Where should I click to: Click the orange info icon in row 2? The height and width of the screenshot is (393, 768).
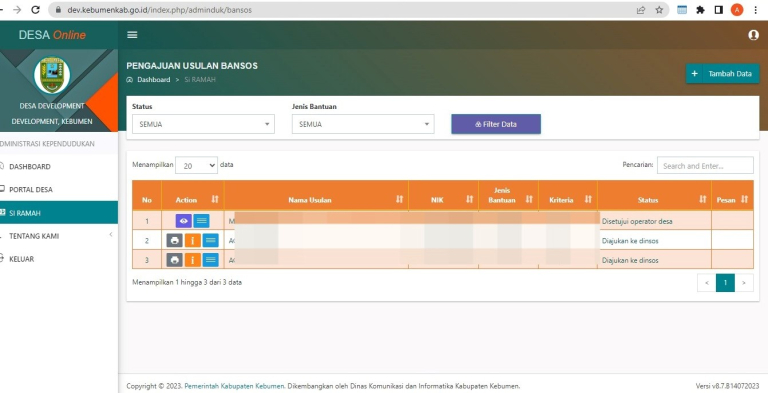click(x=192, y=241)
